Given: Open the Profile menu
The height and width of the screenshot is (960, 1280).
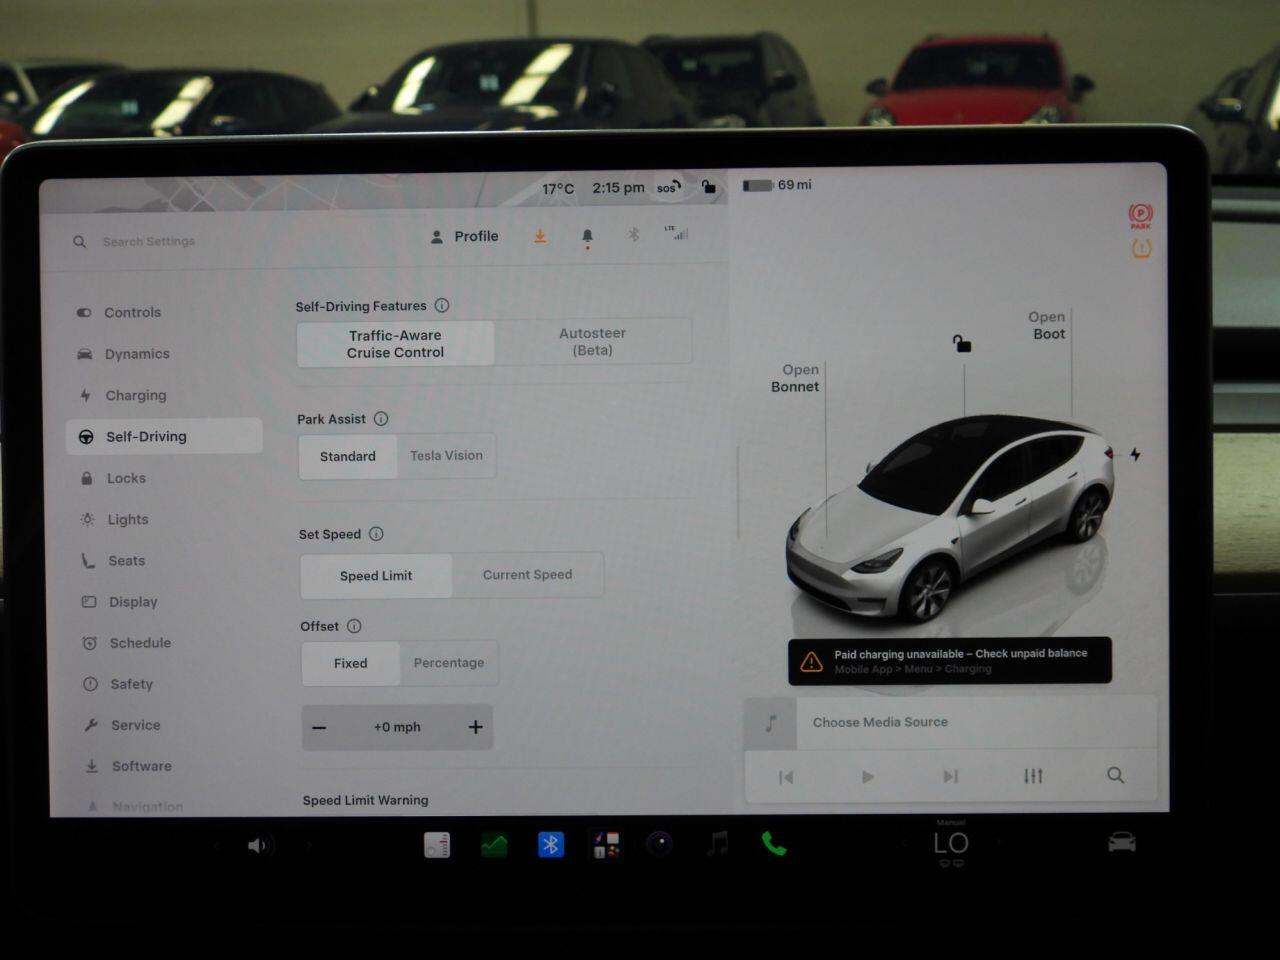Looking at the screenshot, I should click(x=465, y=237).
